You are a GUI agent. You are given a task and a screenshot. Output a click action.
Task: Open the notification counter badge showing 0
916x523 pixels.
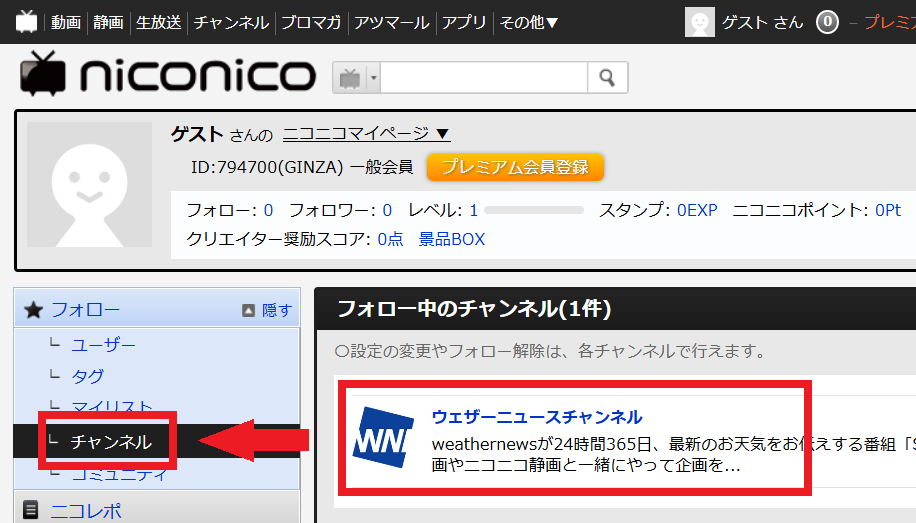(827, 22)
